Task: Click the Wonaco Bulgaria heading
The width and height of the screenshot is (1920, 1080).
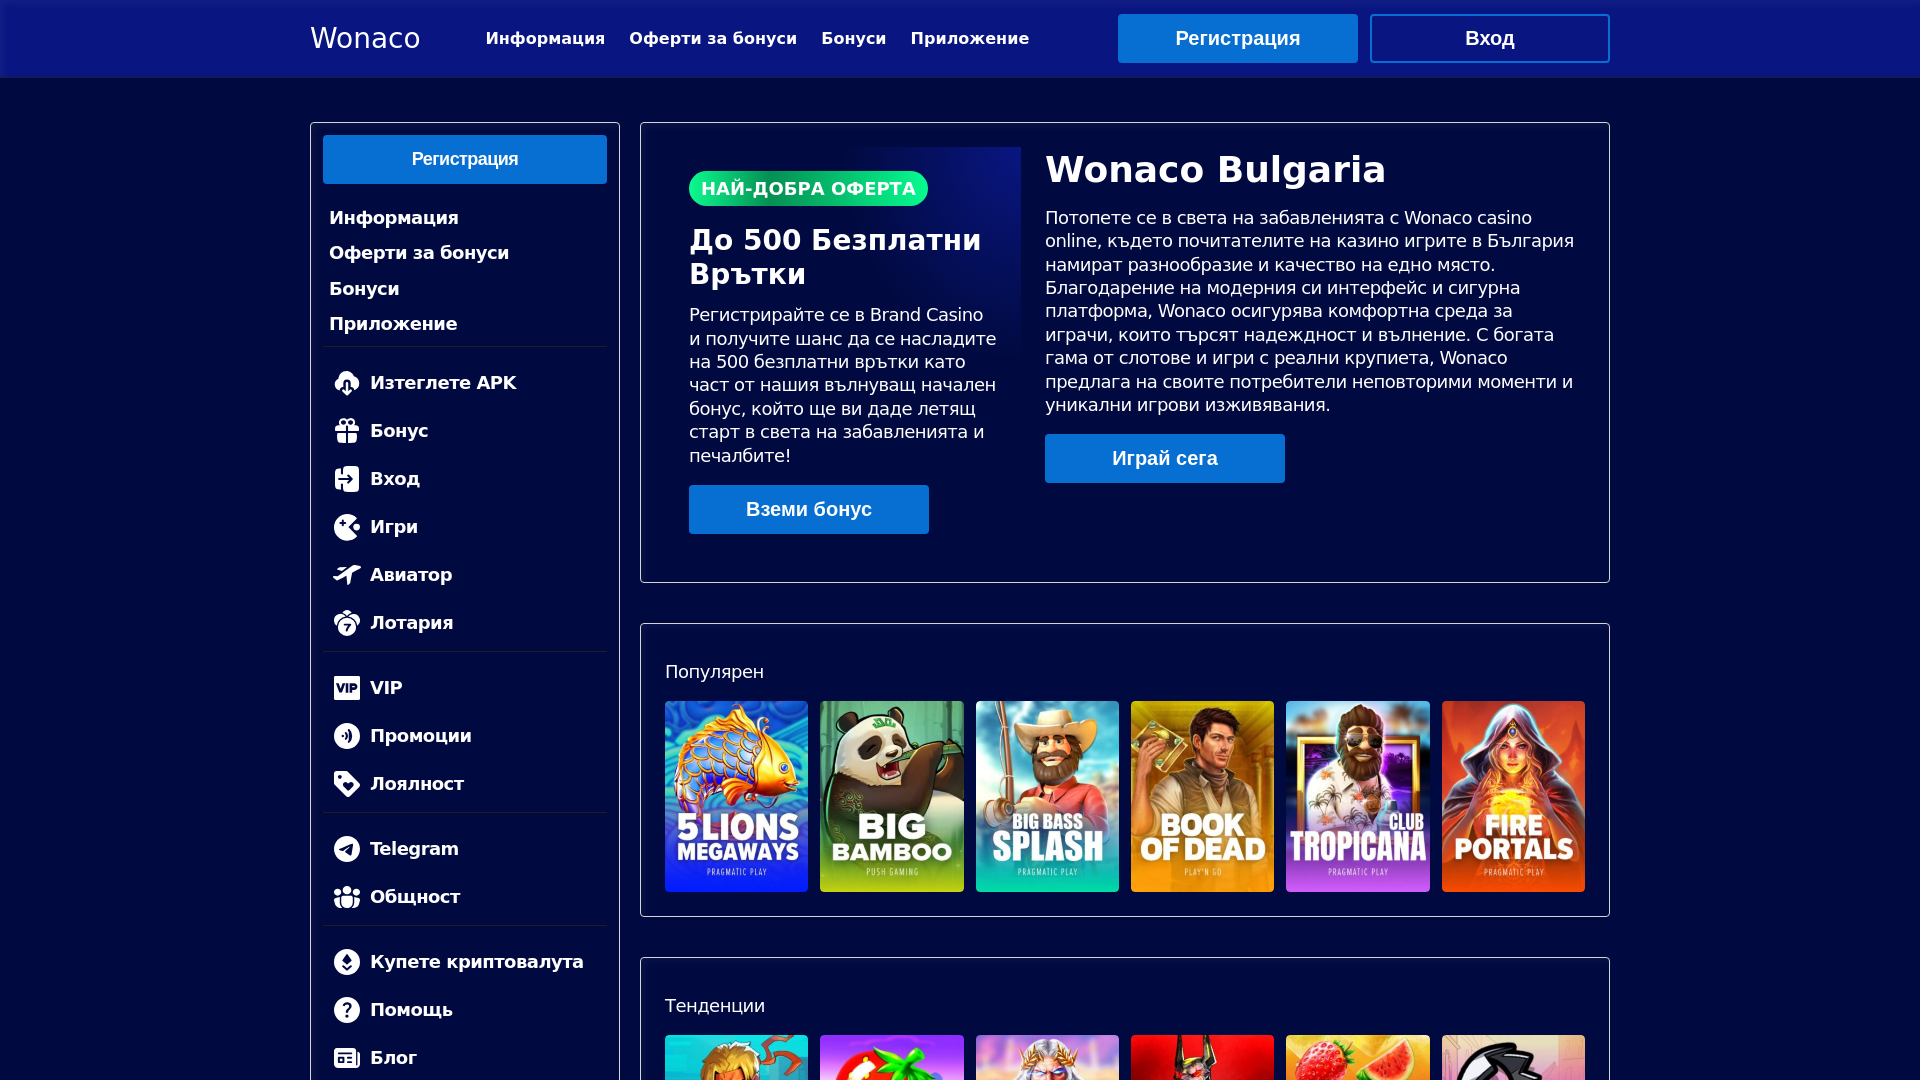Action: 1215,170
